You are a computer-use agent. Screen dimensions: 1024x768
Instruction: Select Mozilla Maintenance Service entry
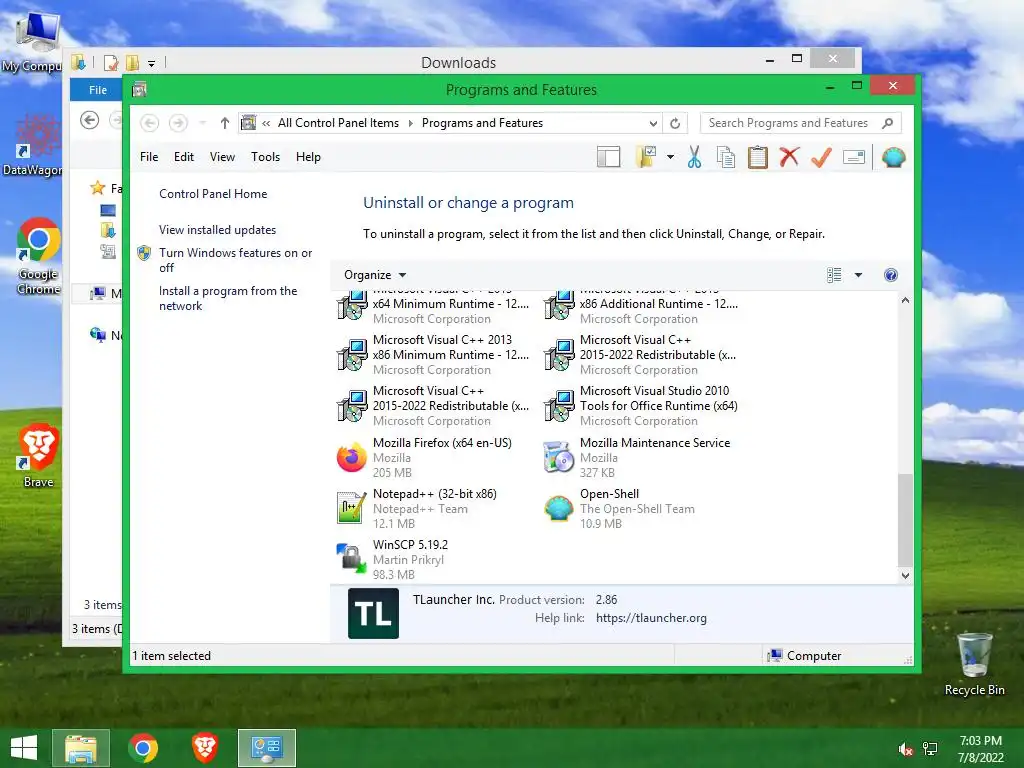click(x=640, y=457)
